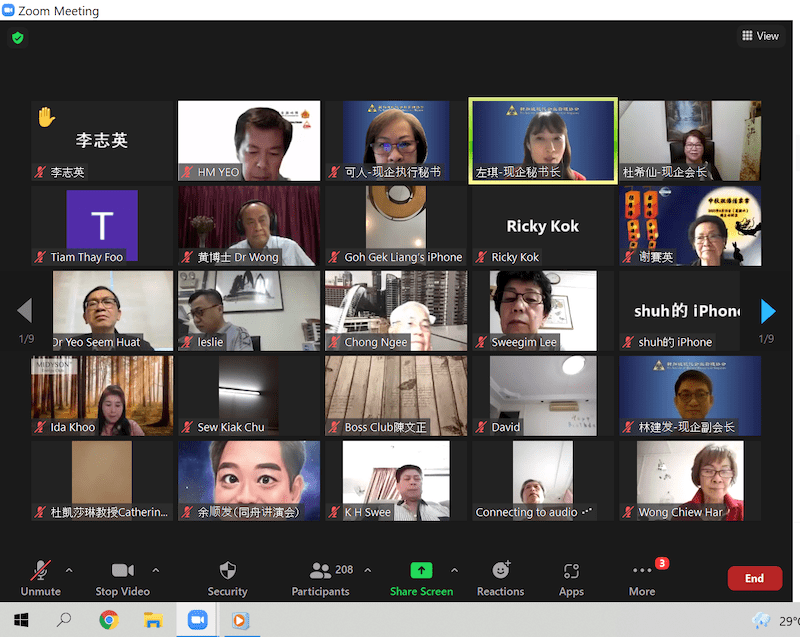Go to next page of video gallery
The image size is (800, 637).
pos(767,311)
